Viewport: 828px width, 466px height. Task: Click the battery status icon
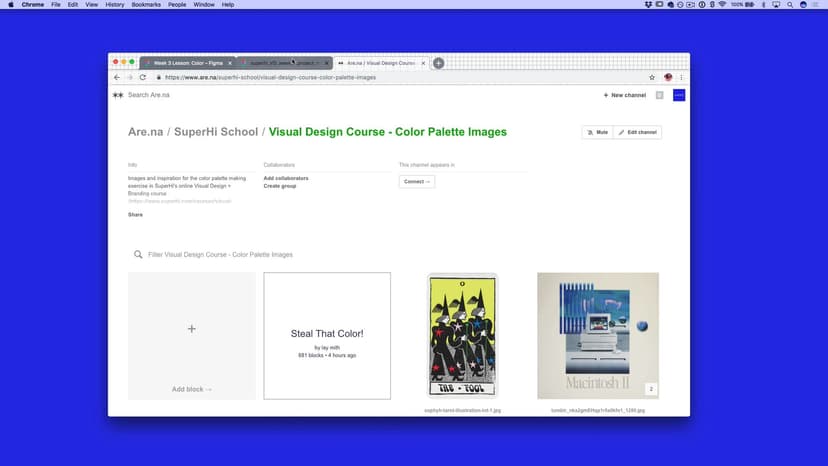click(x=749, y=4)
